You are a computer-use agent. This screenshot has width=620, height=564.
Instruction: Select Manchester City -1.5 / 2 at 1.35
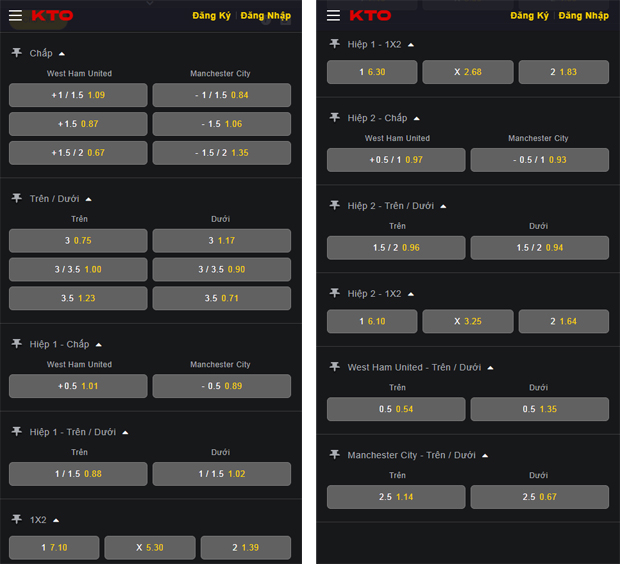221,153
